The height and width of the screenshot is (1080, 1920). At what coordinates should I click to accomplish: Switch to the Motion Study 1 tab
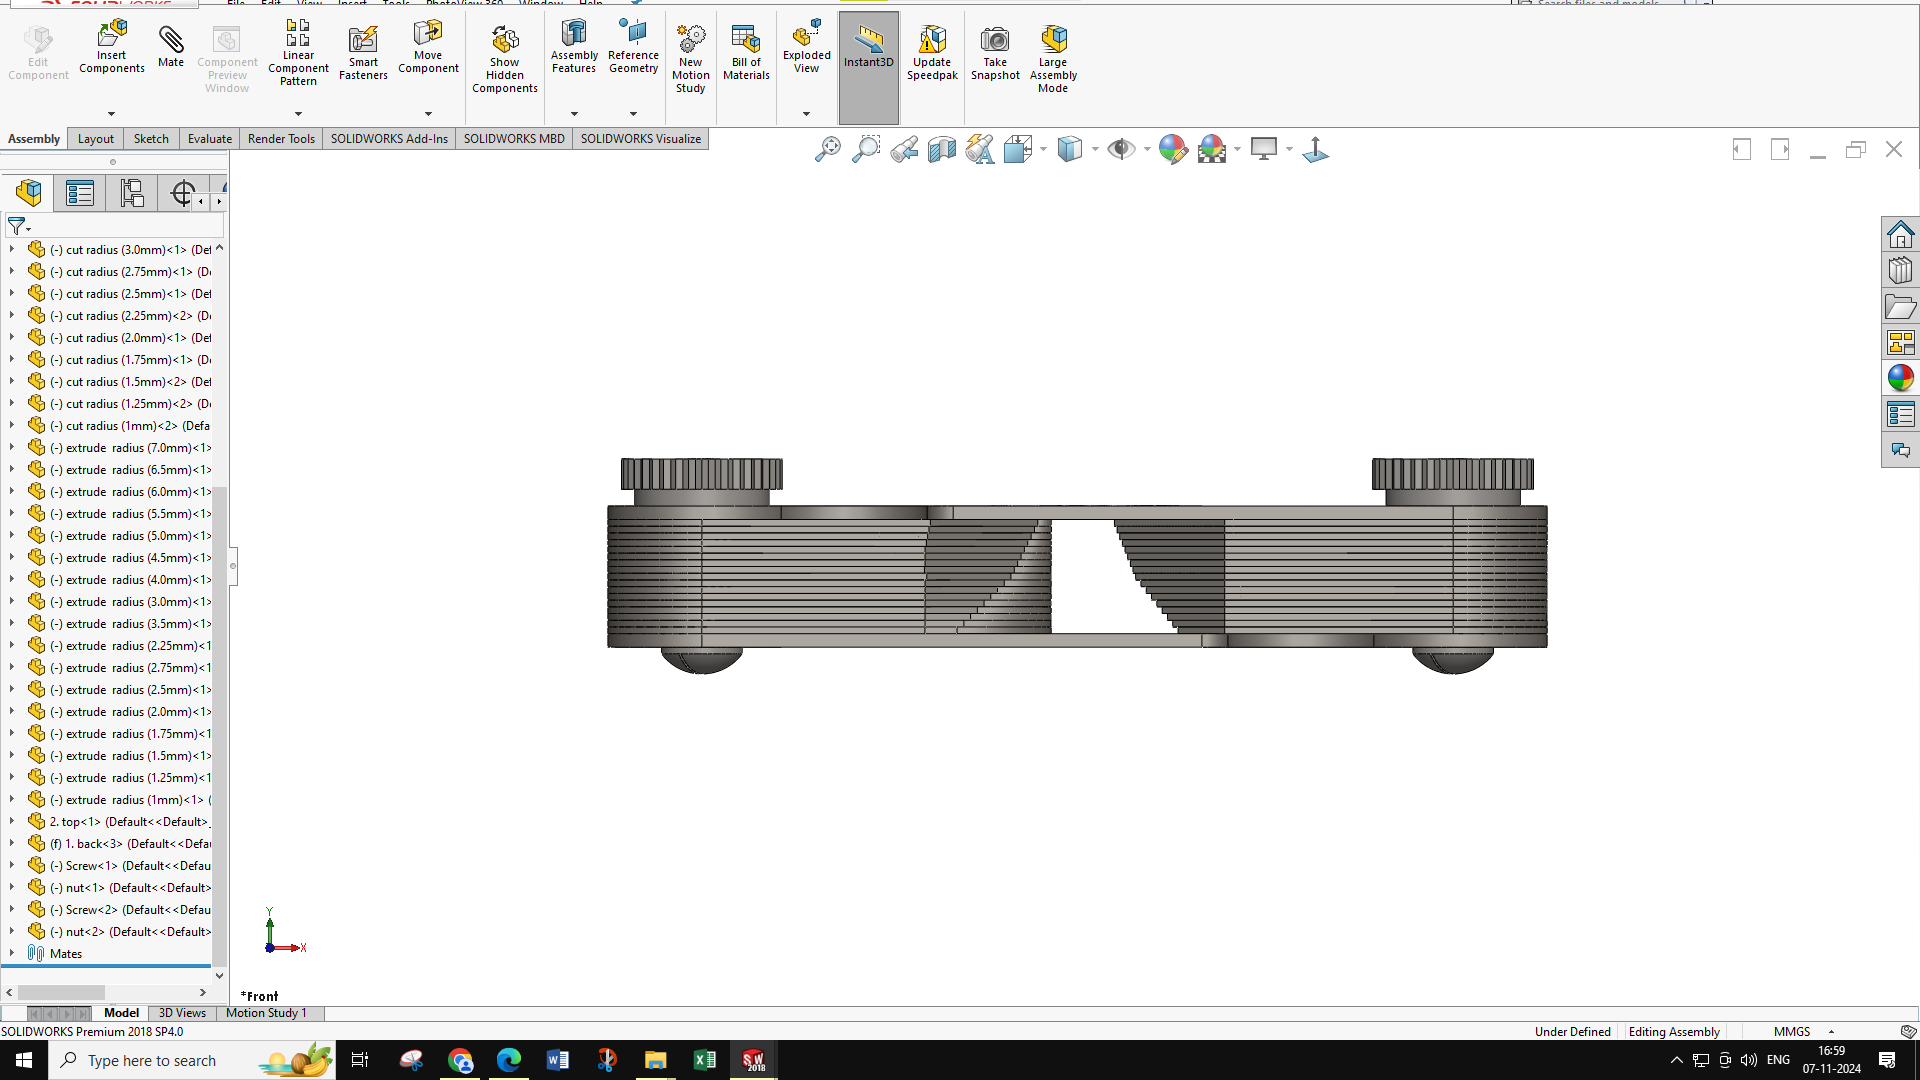[x=266, y=1013]
